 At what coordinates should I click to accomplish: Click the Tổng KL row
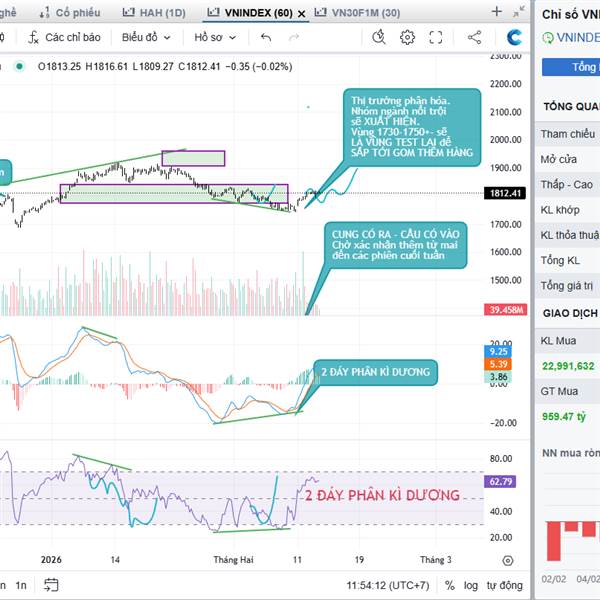(x=567, y=261)
